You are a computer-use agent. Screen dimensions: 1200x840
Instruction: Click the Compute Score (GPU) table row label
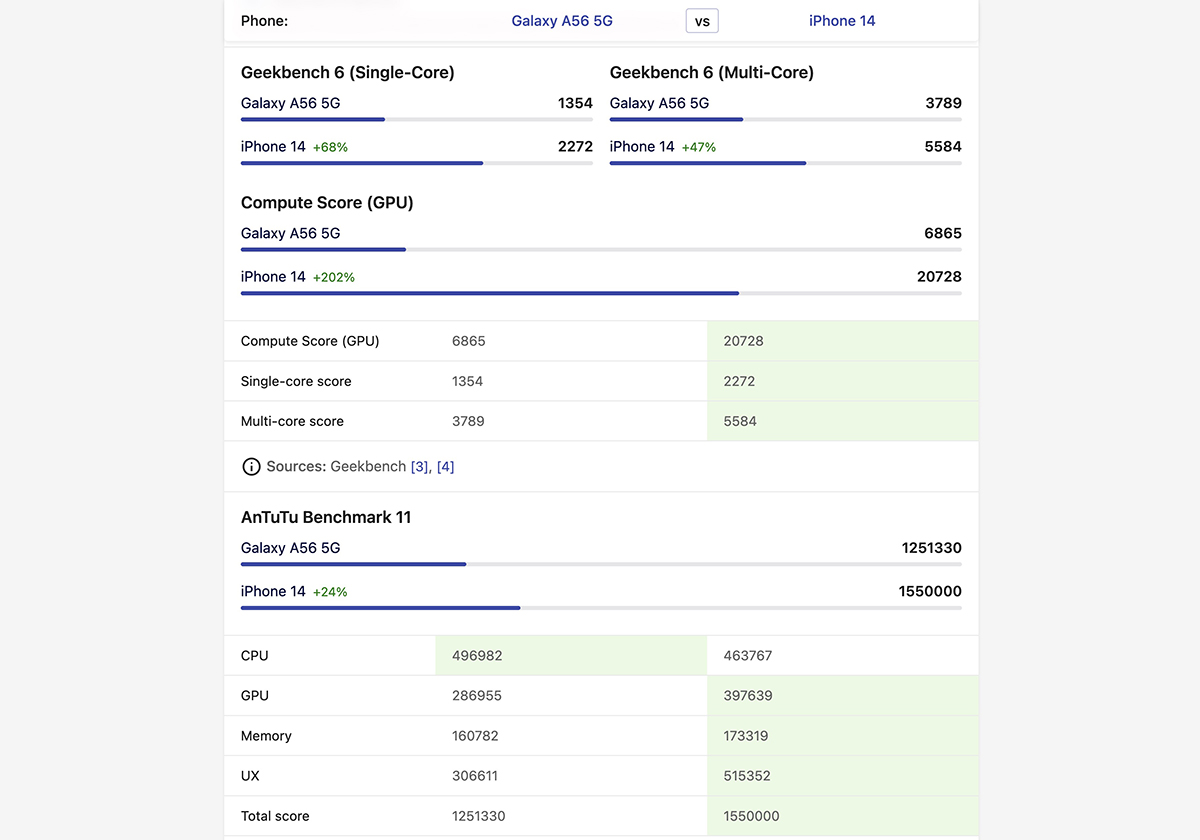pos(310,341)
